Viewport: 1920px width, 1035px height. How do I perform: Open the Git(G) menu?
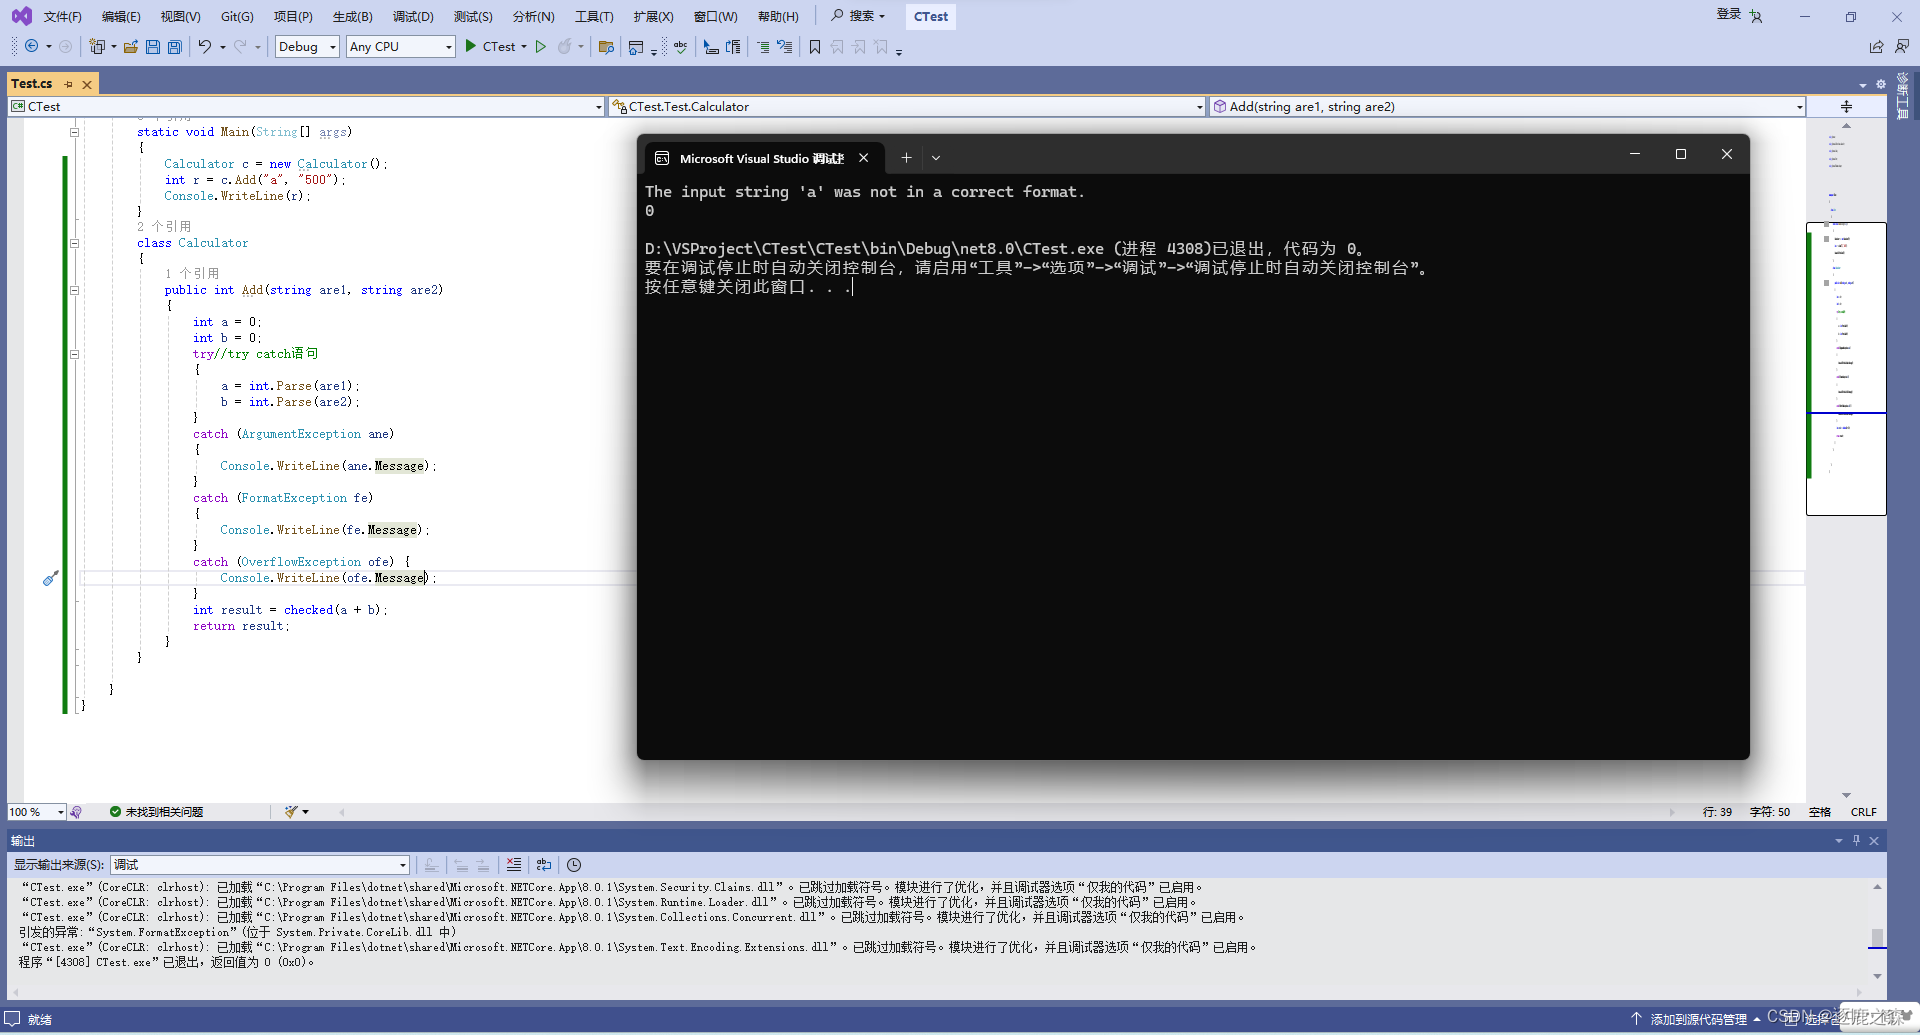pyautogui.click(x=237, y=16)
